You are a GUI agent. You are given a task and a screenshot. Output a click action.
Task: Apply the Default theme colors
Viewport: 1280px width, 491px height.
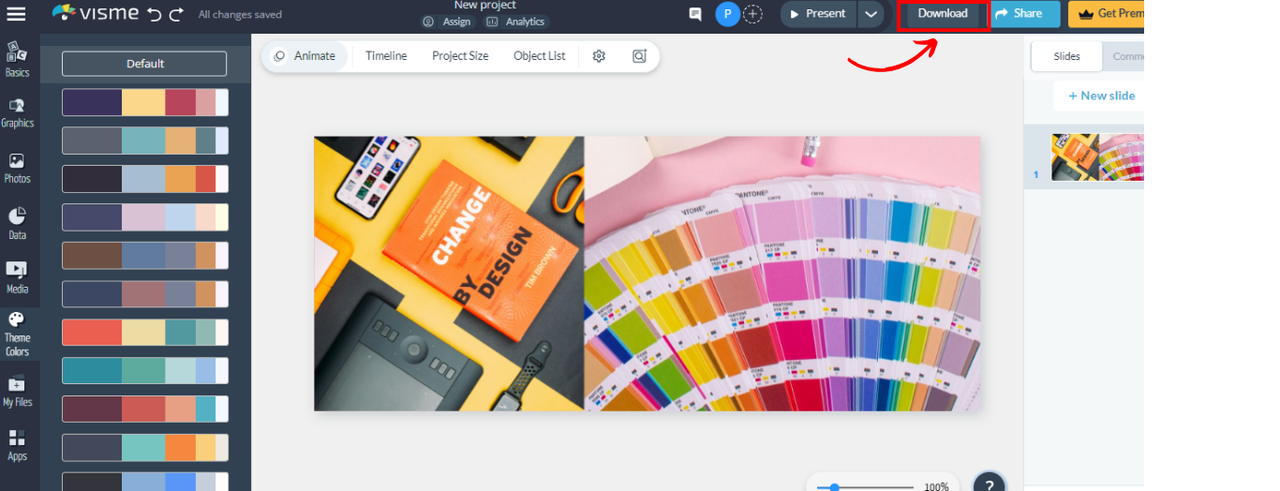click(x=145, y=64)
